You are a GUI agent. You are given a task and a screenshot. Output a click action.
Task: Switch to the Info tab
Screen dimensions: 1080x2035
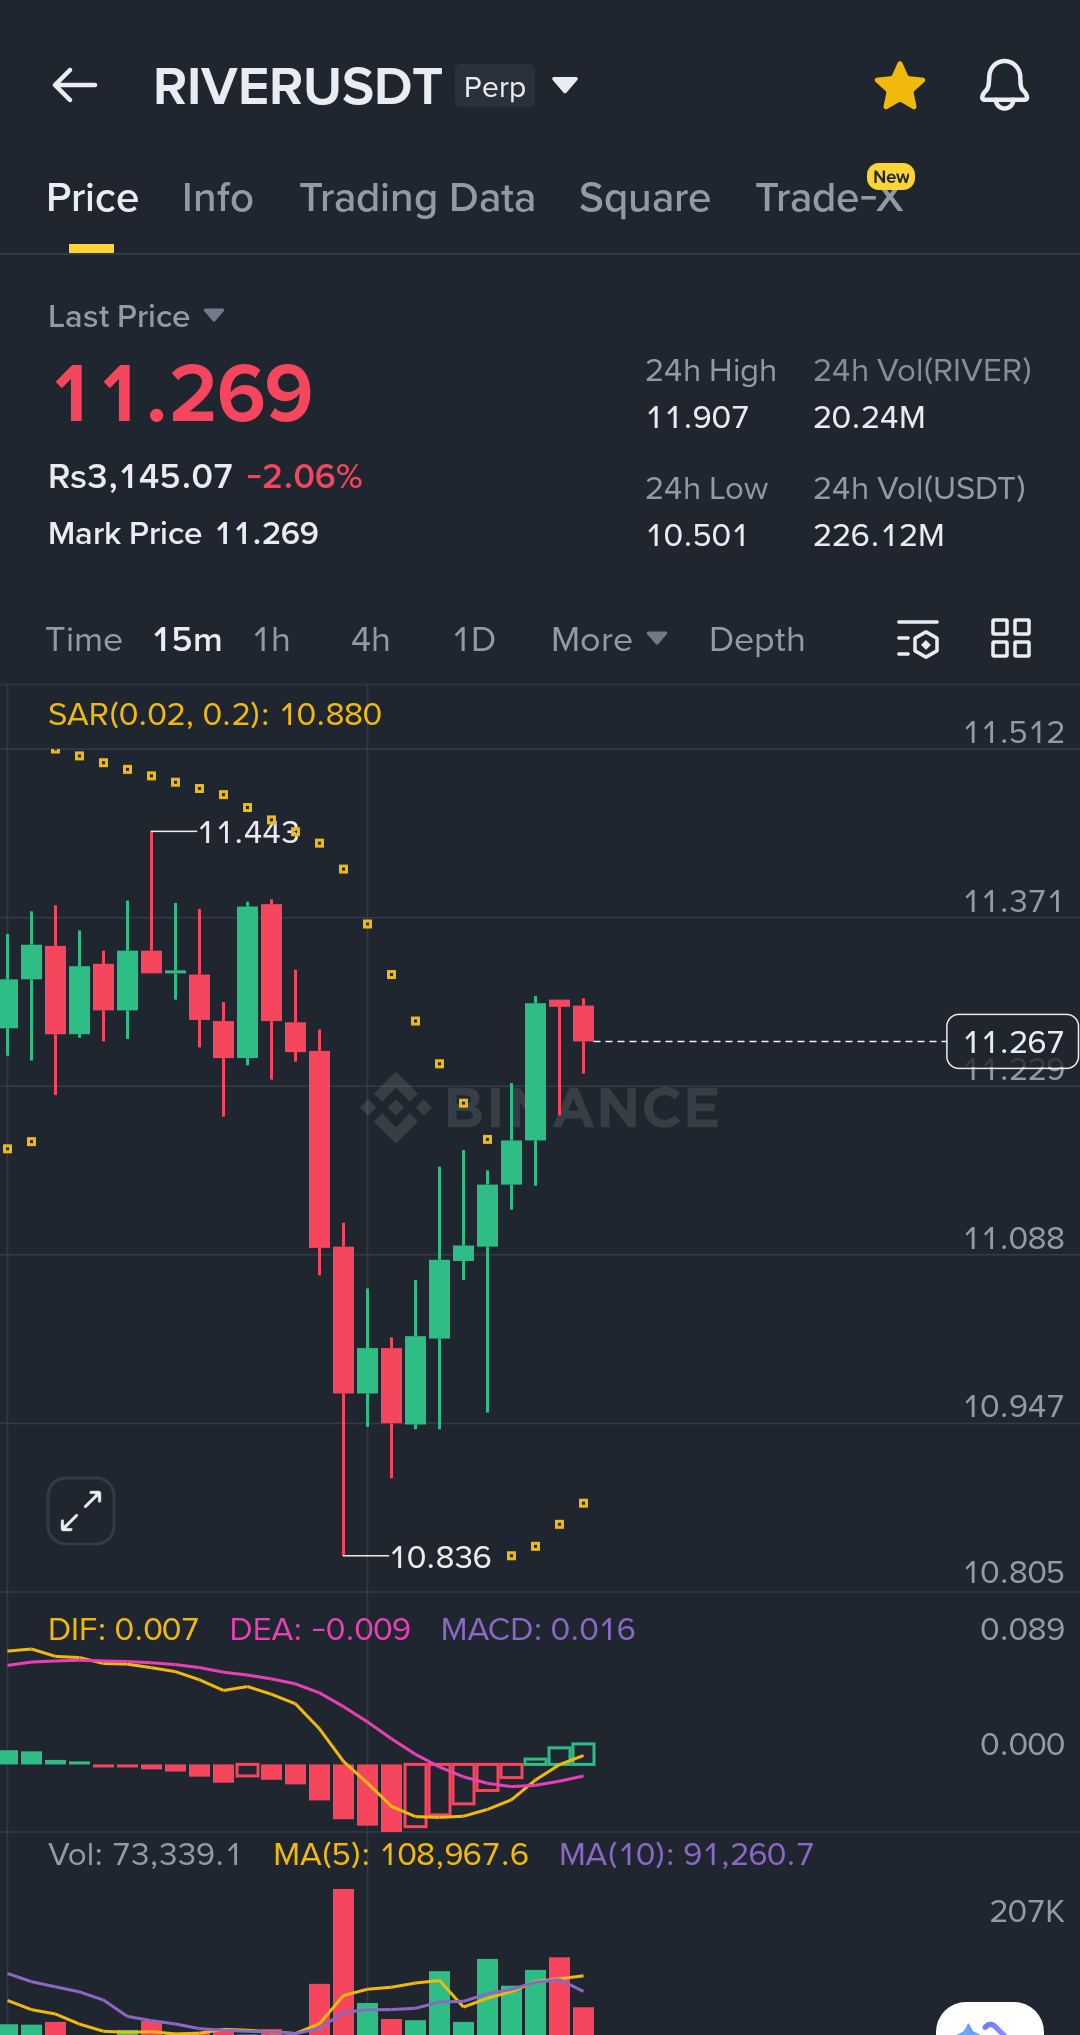coord(218,198)
